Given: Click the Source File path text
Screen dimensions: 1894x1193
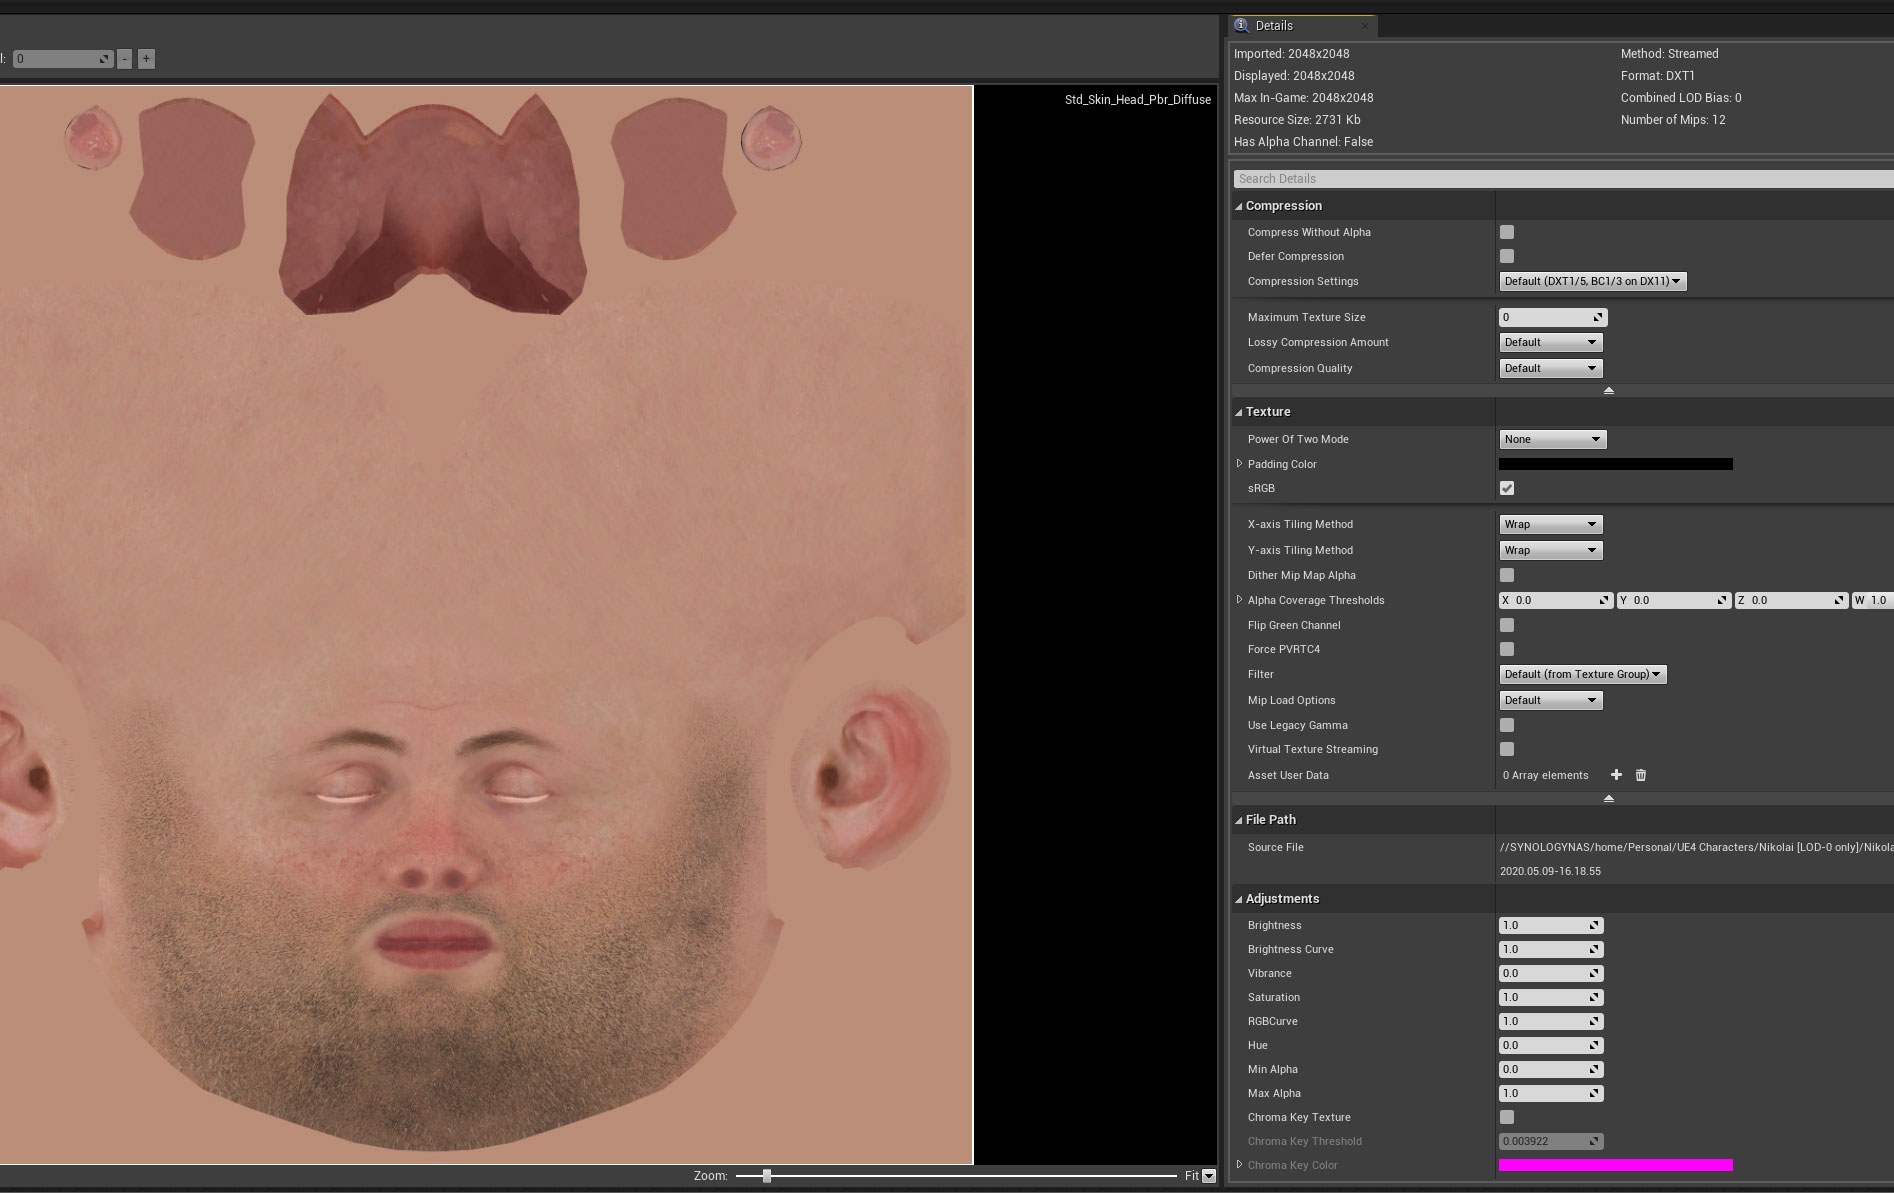Looking at the screenshot, I should point(1696,847).
